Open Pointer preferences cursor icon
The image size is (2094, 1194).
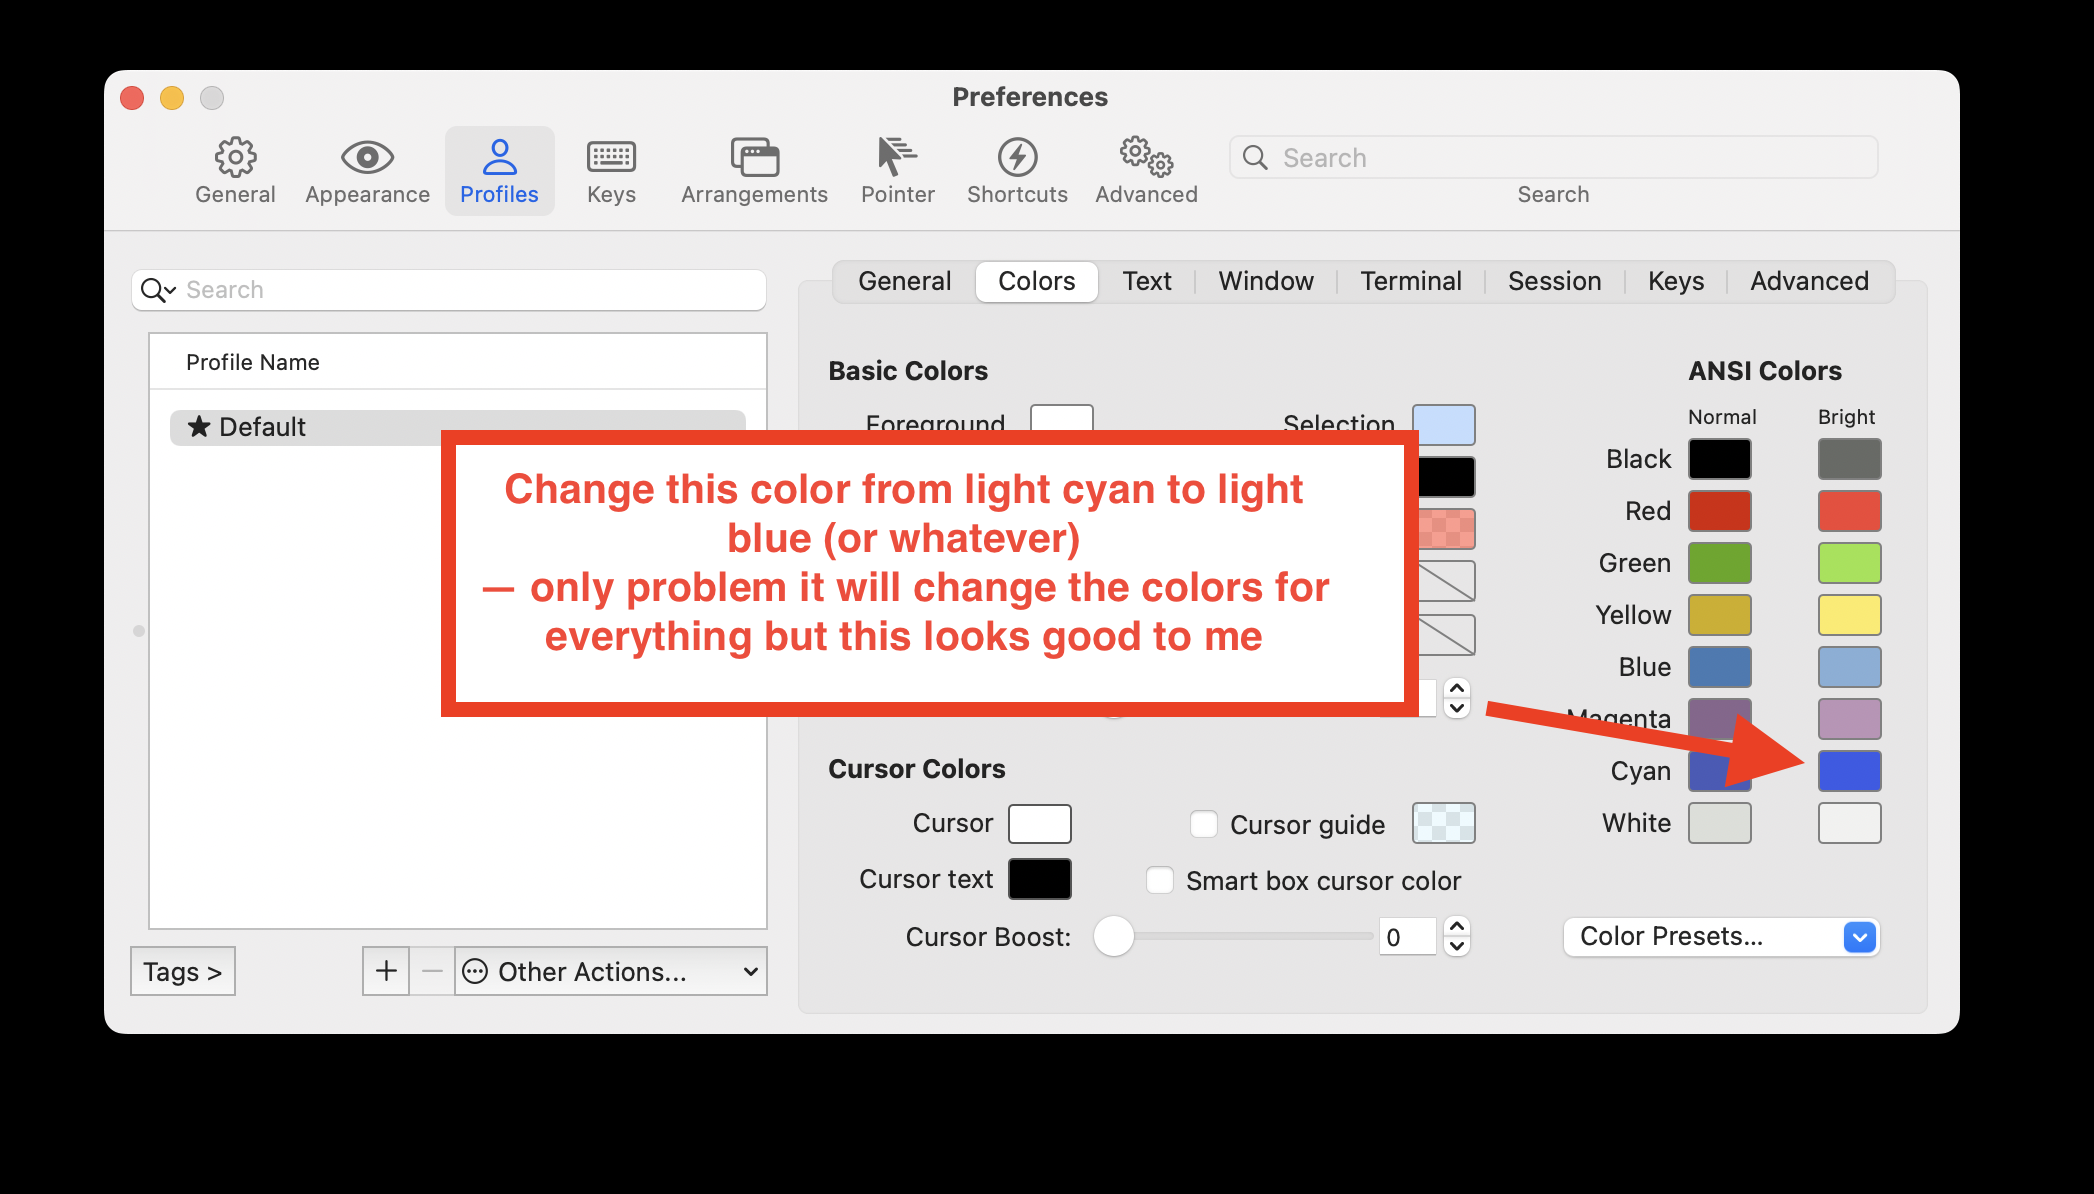click(x=897, y=157)
